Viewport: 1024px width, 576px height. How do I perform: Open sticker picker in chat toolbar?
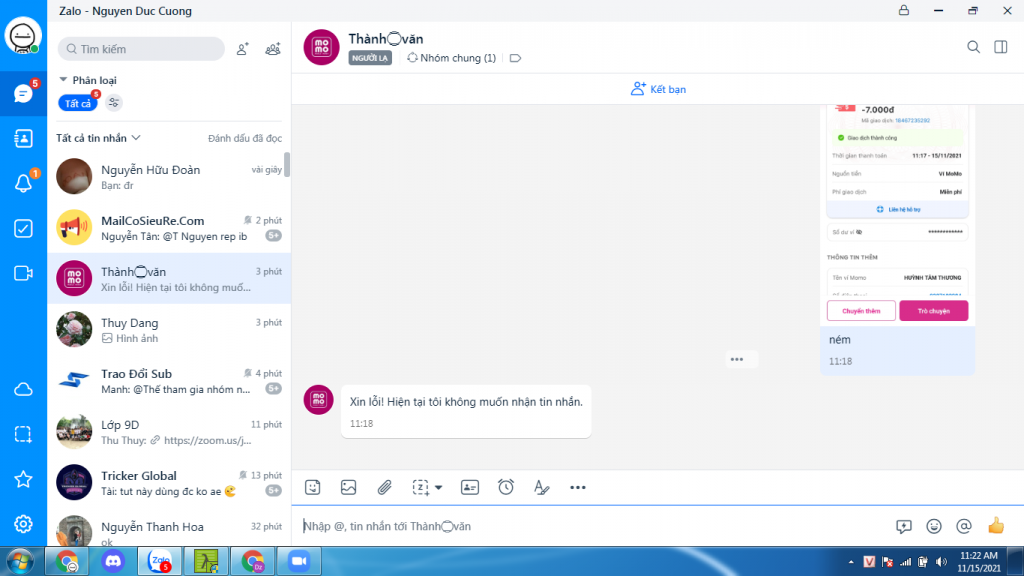click(x=312, y=487)
